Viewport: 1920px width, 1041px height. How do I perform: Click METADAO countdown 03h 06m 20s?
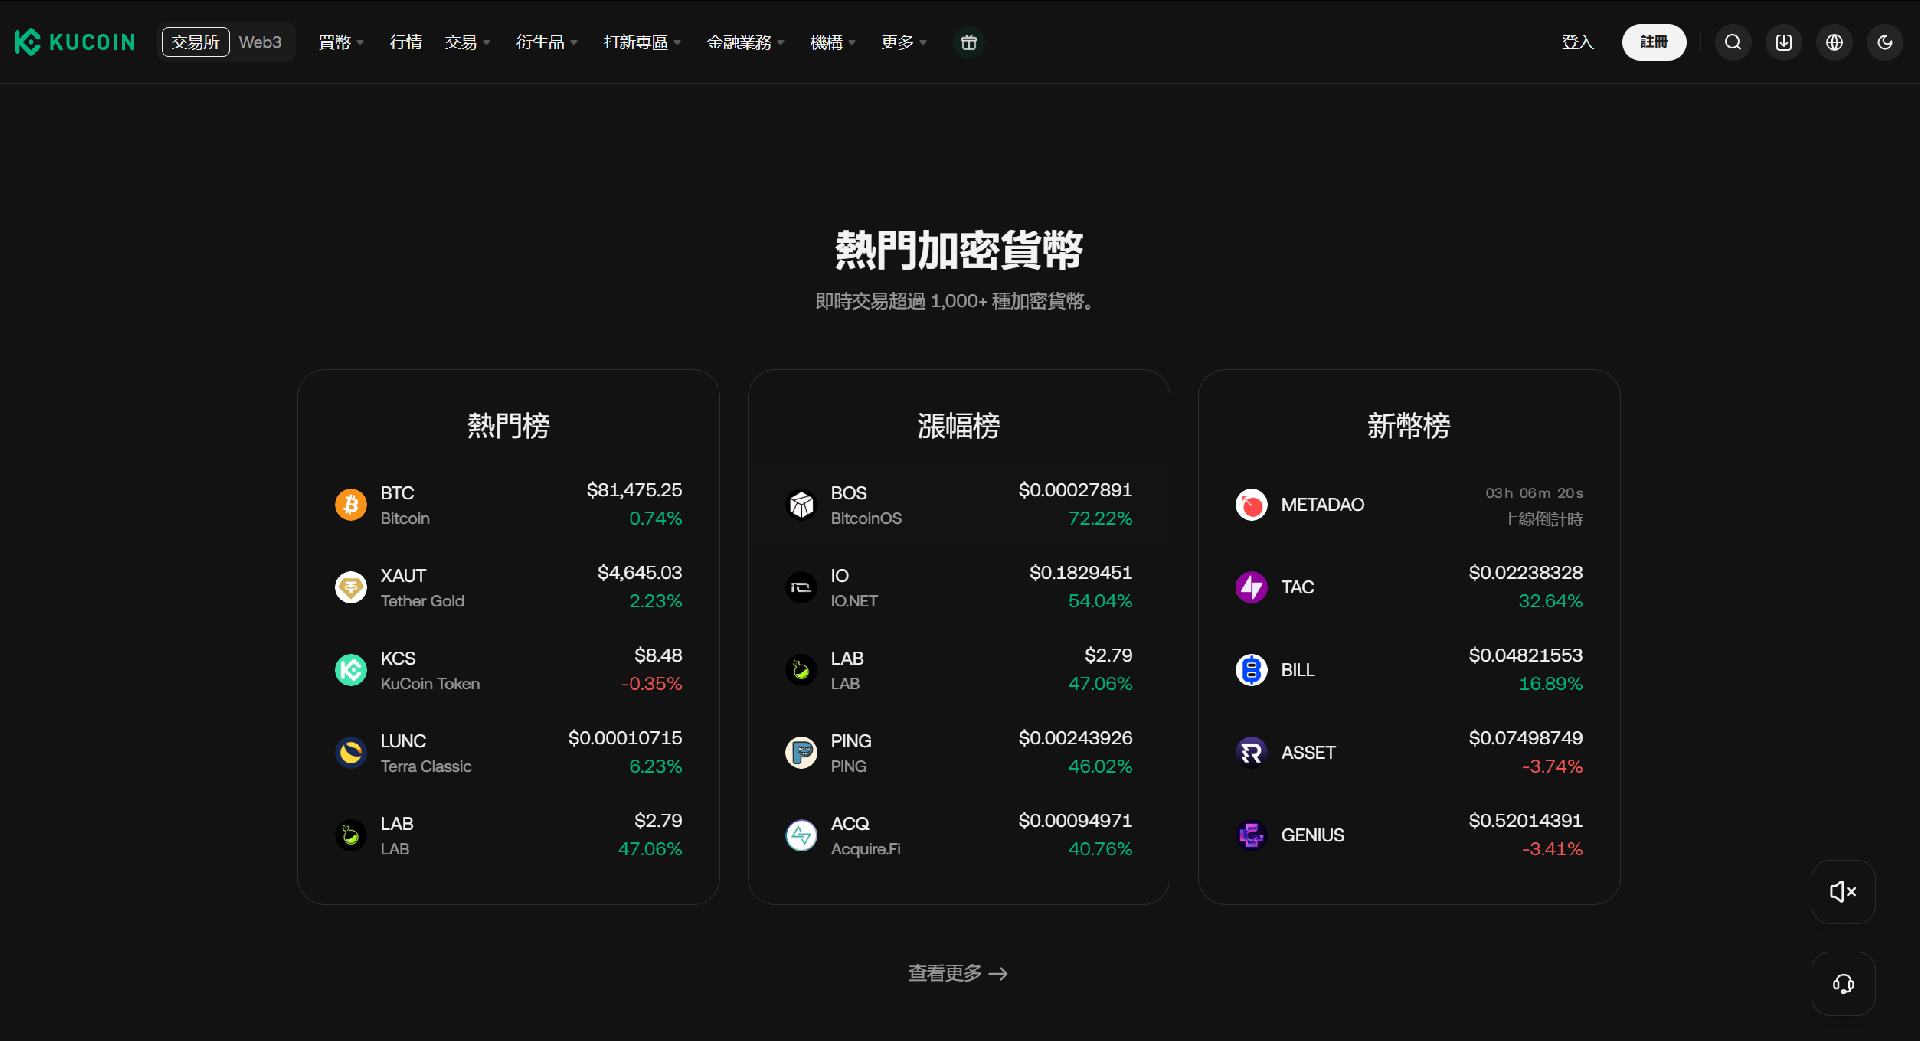1534,493
